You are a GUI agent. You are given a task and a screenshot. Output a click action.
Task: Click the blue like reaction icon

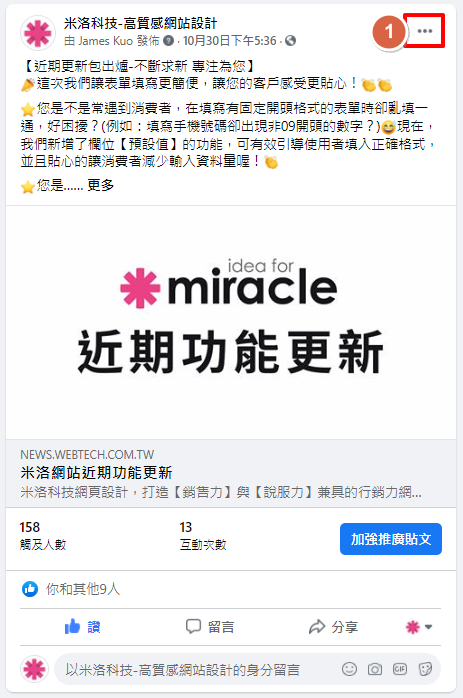(x=30, y=589)
